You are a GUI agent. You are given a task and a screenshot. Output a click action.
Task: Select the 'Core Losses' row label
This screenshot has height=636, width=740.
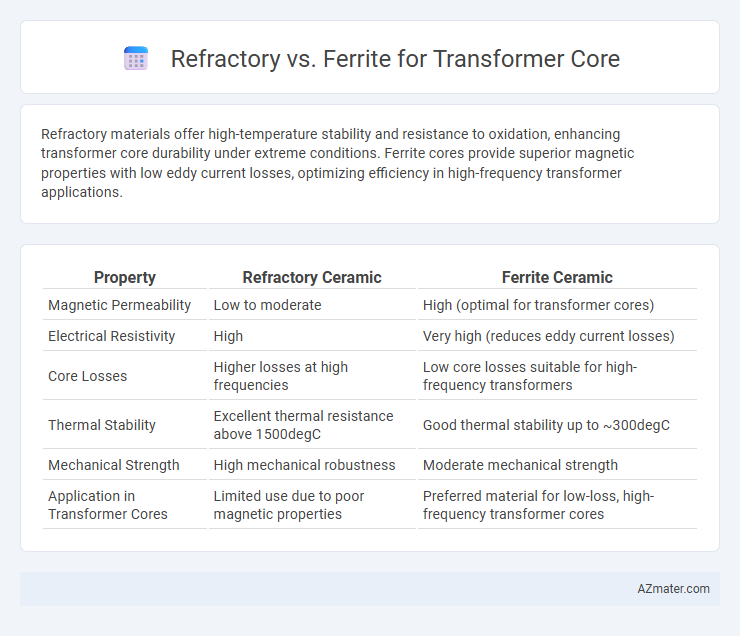click(87, 376)
